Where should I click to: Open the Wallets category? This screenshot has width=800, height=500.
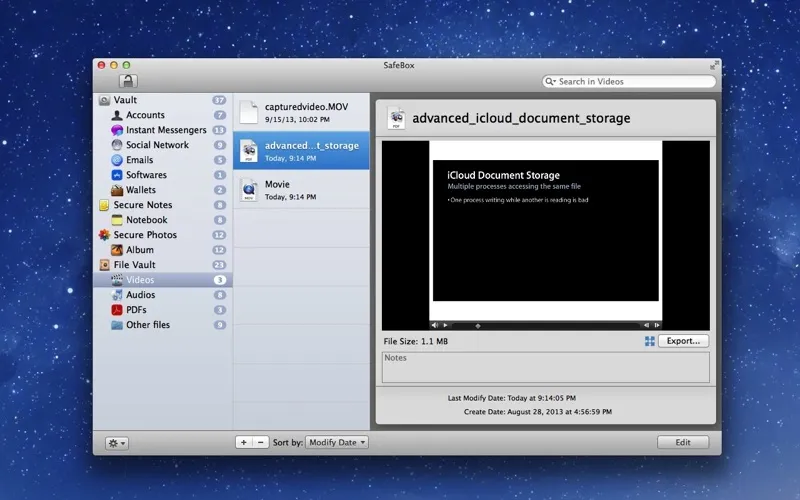(140, 190)
